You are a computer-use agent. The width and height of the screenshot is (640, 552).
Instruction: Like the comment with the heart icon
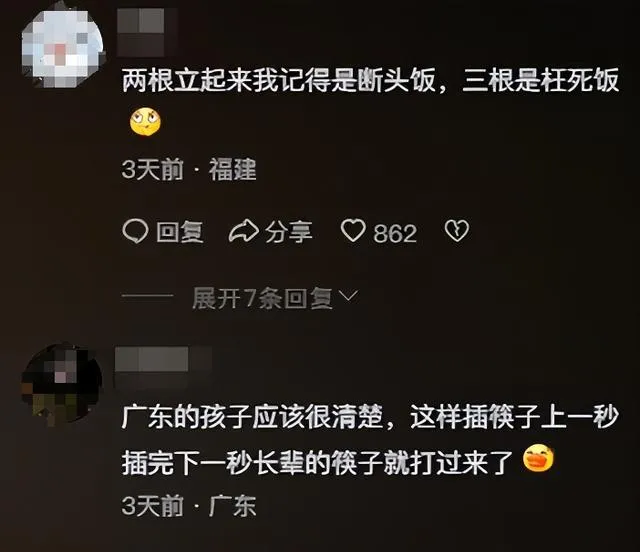[x=353, y=231]
